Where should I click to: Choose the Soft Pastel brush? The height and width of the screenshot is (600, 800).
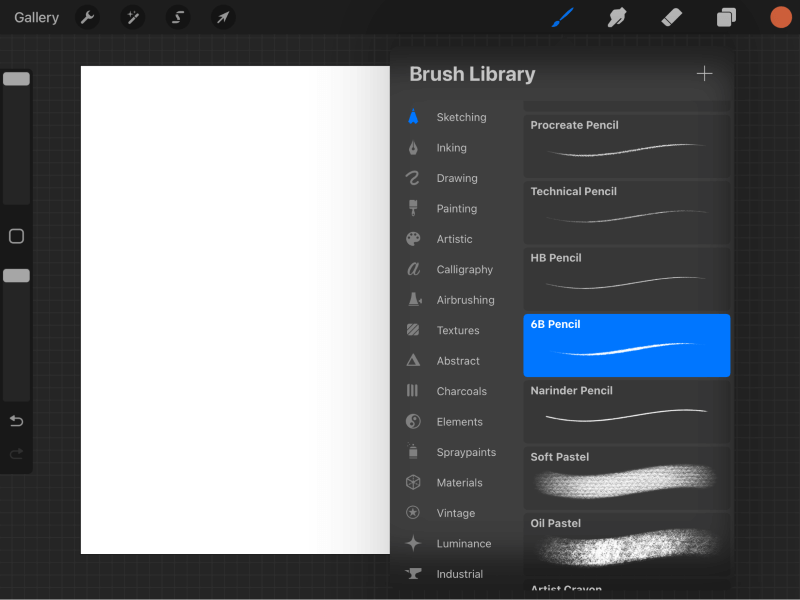click(x=627, y=478)
